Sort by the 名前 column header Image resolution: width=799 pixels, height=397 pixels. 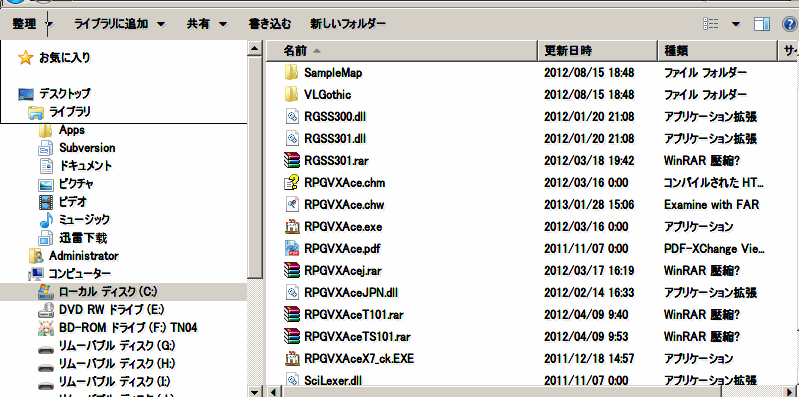402,51
